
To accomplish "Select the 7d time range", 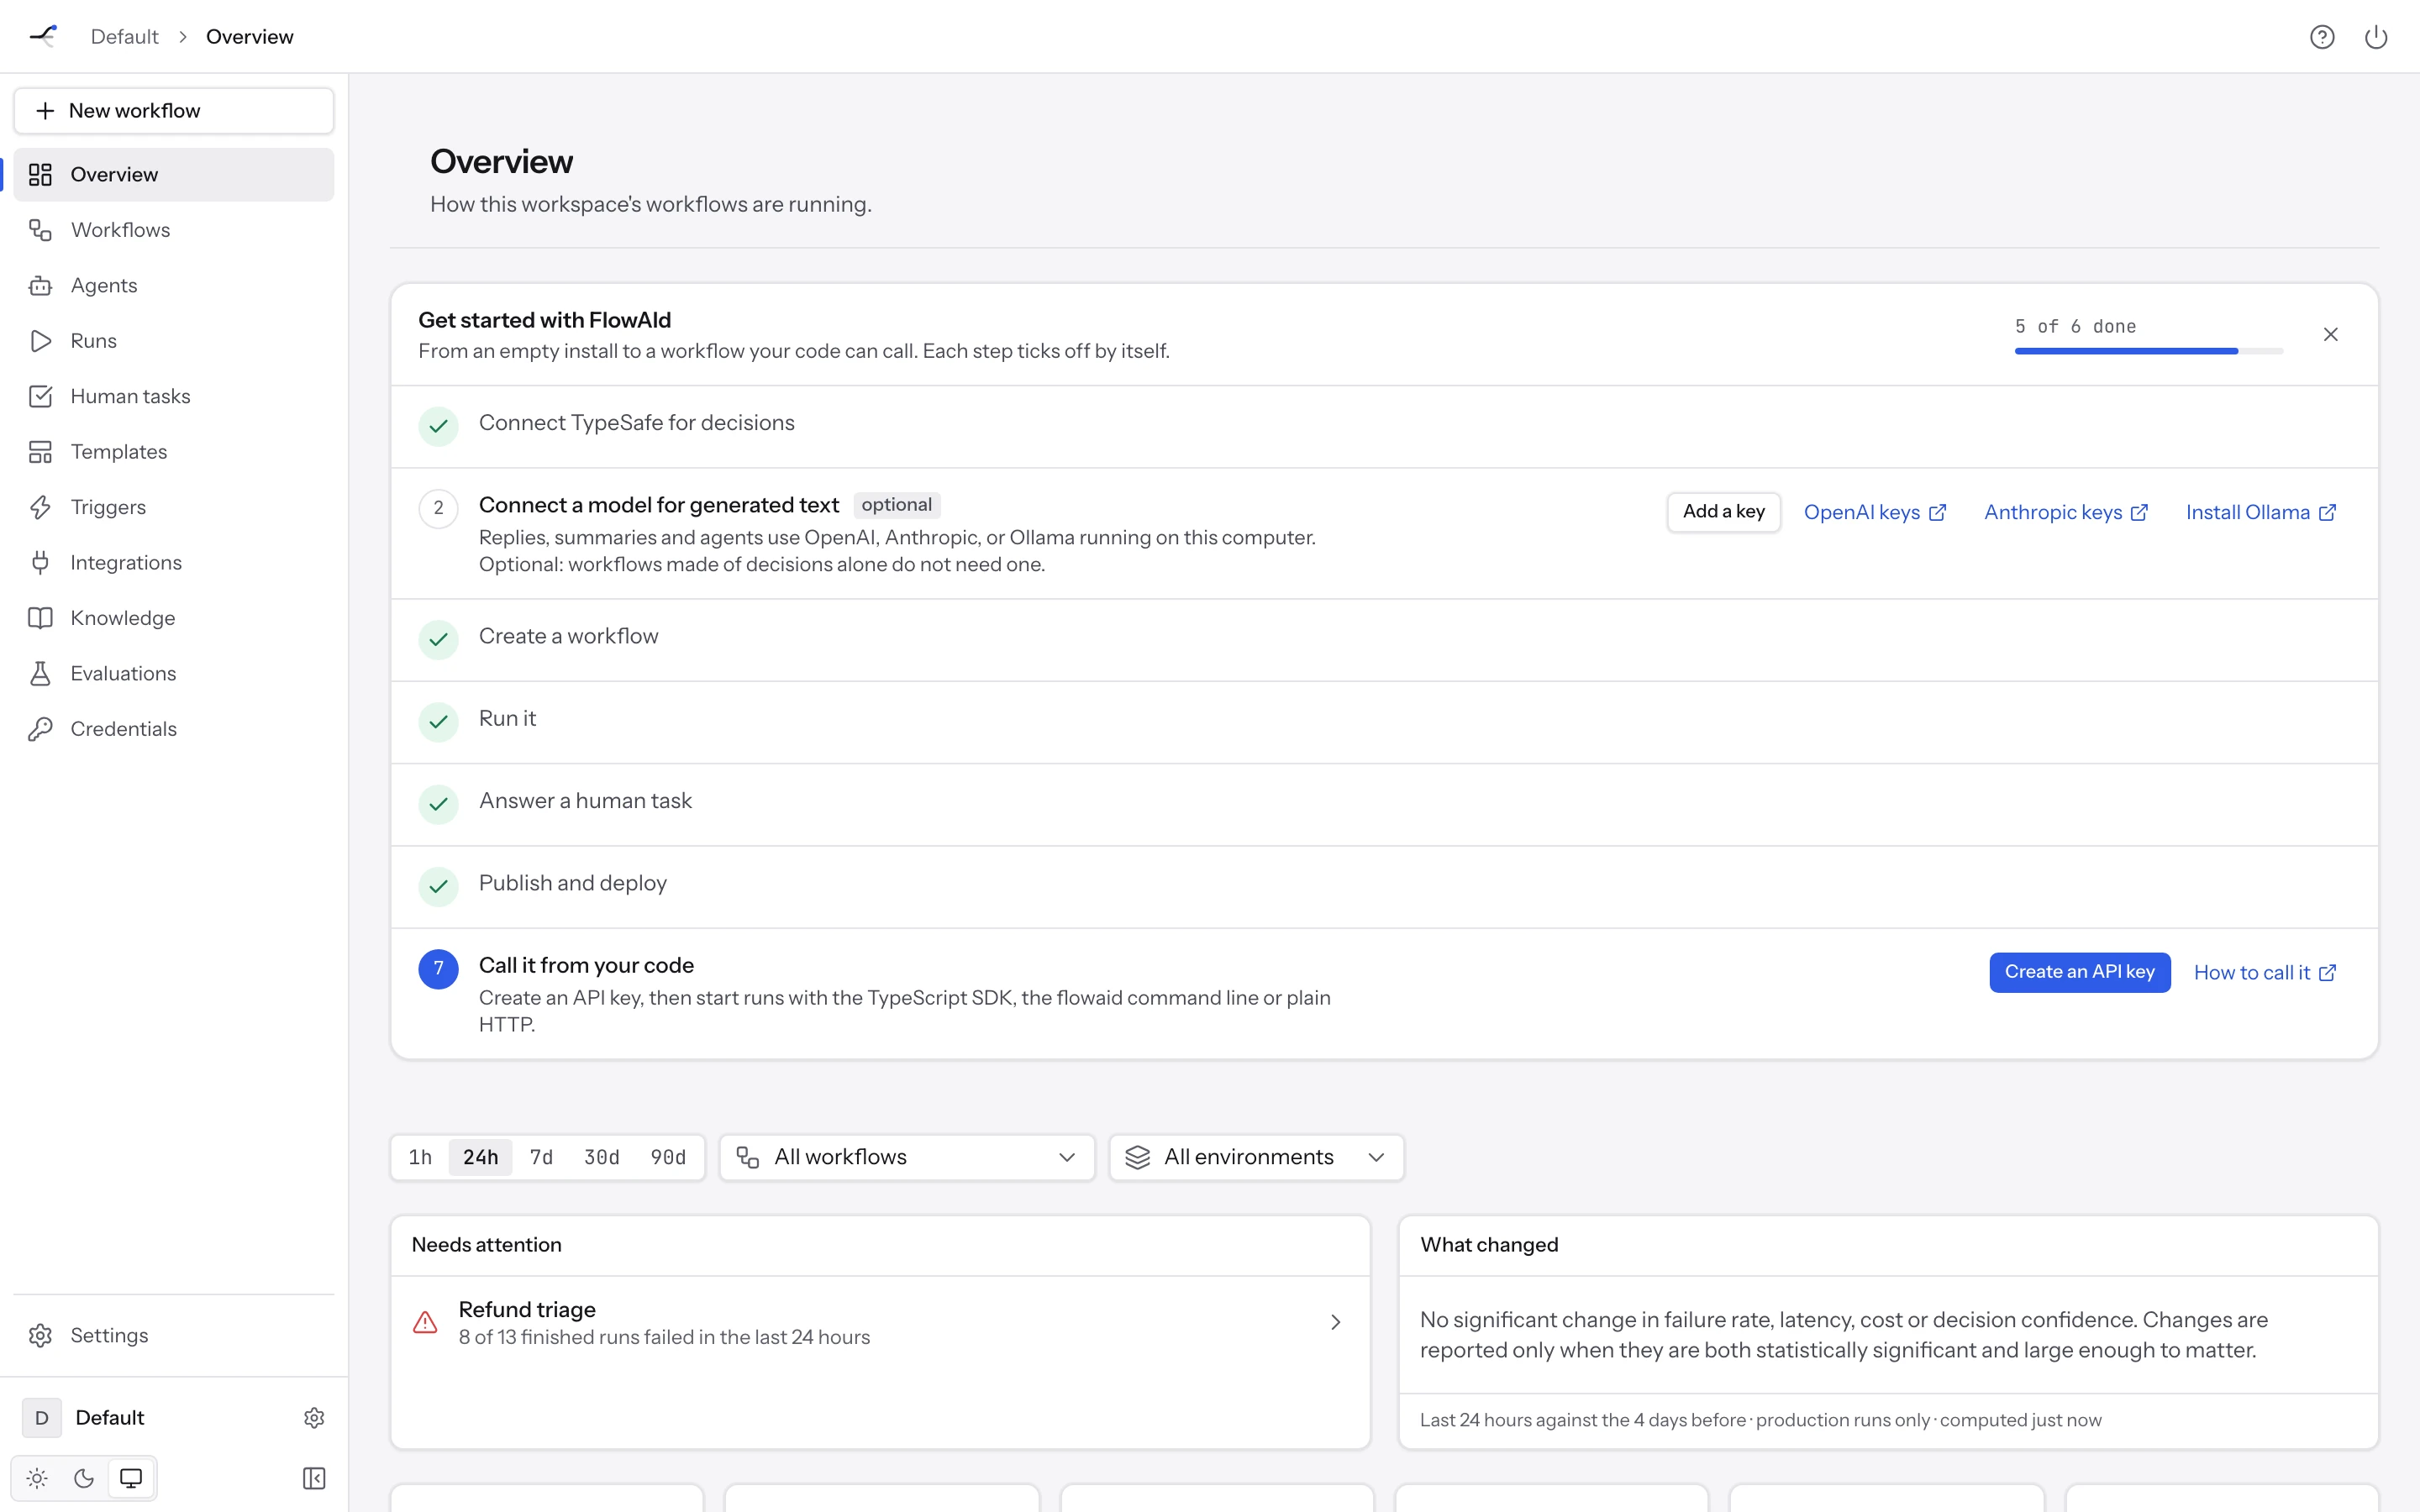I will pos(541,1157).
